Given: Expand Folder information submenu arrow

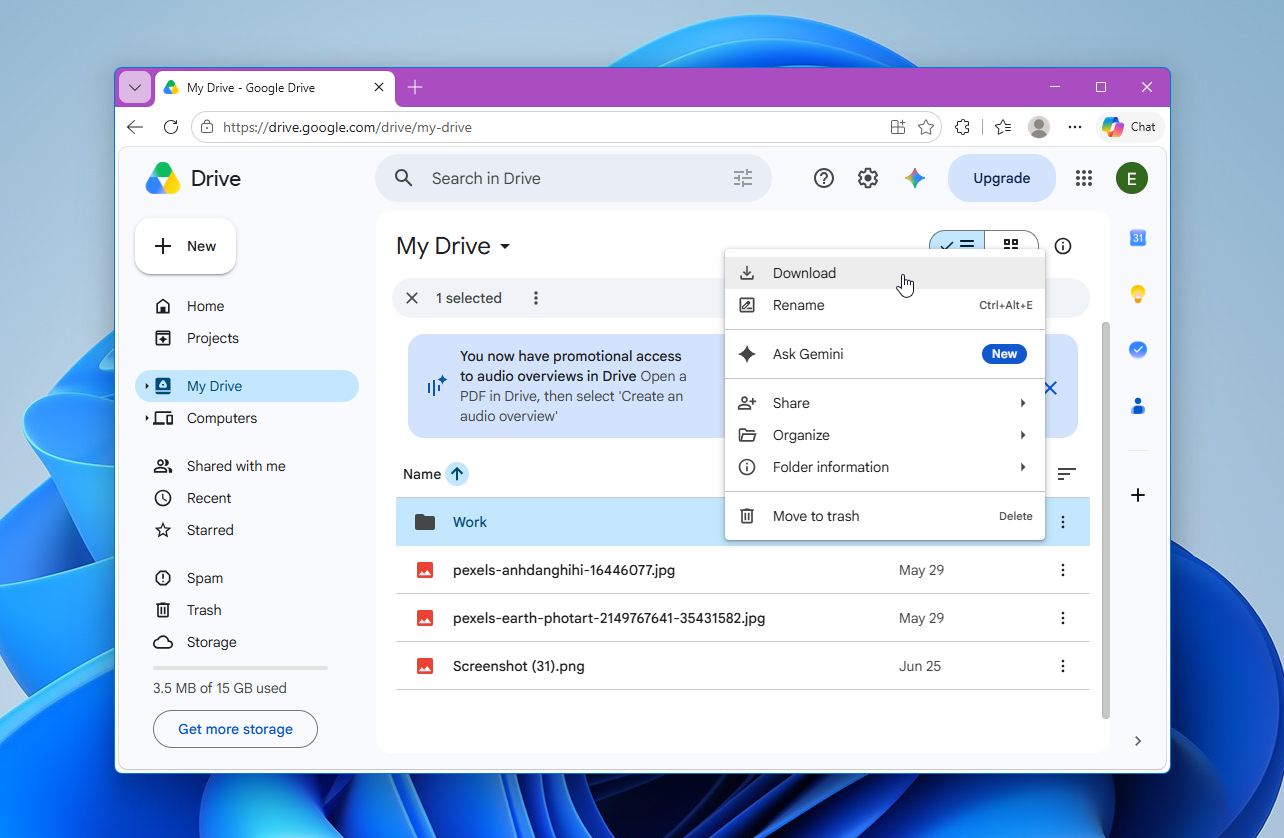Looking at the screenshot, I should coord(1023,467).
